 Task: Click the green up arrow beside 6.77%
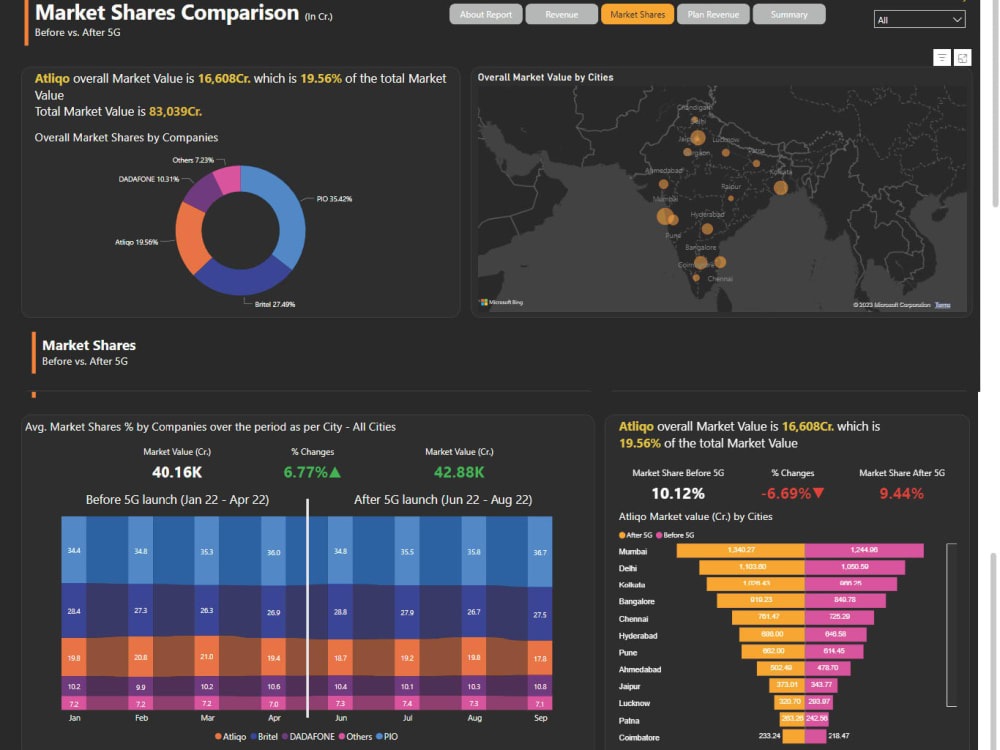point(335,473)
